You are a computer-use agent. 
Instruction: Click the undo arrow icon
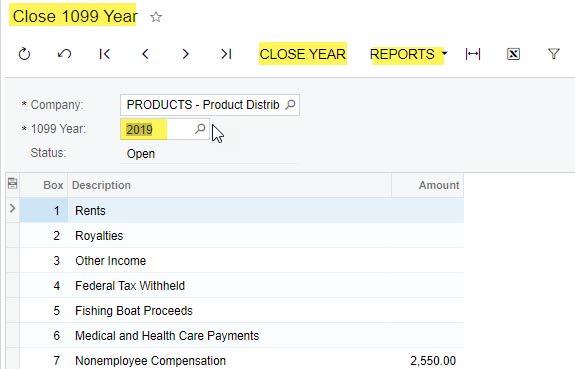[x=64, y=54]
